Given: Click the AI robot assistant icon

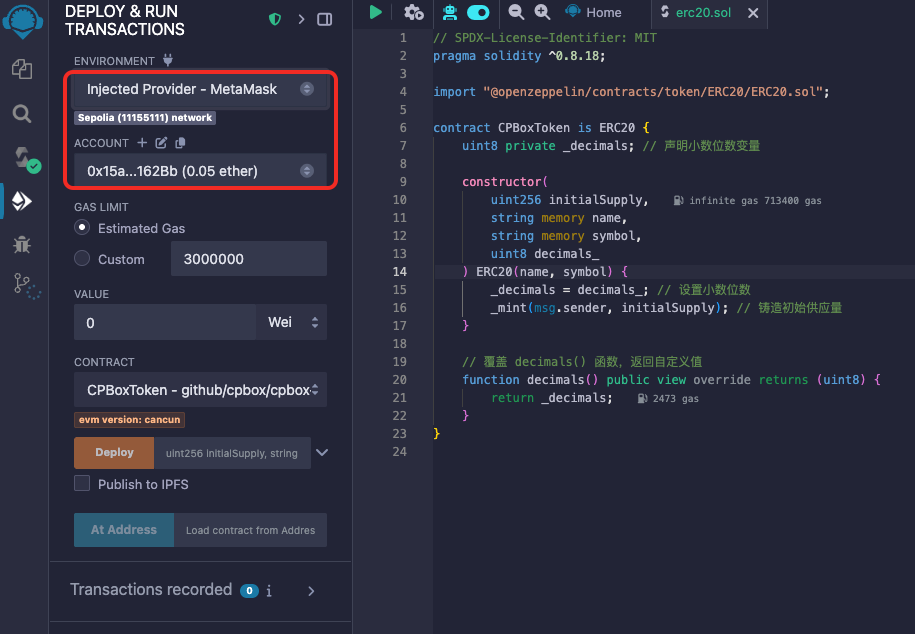Looking at the screenshot, I should 450,12.
